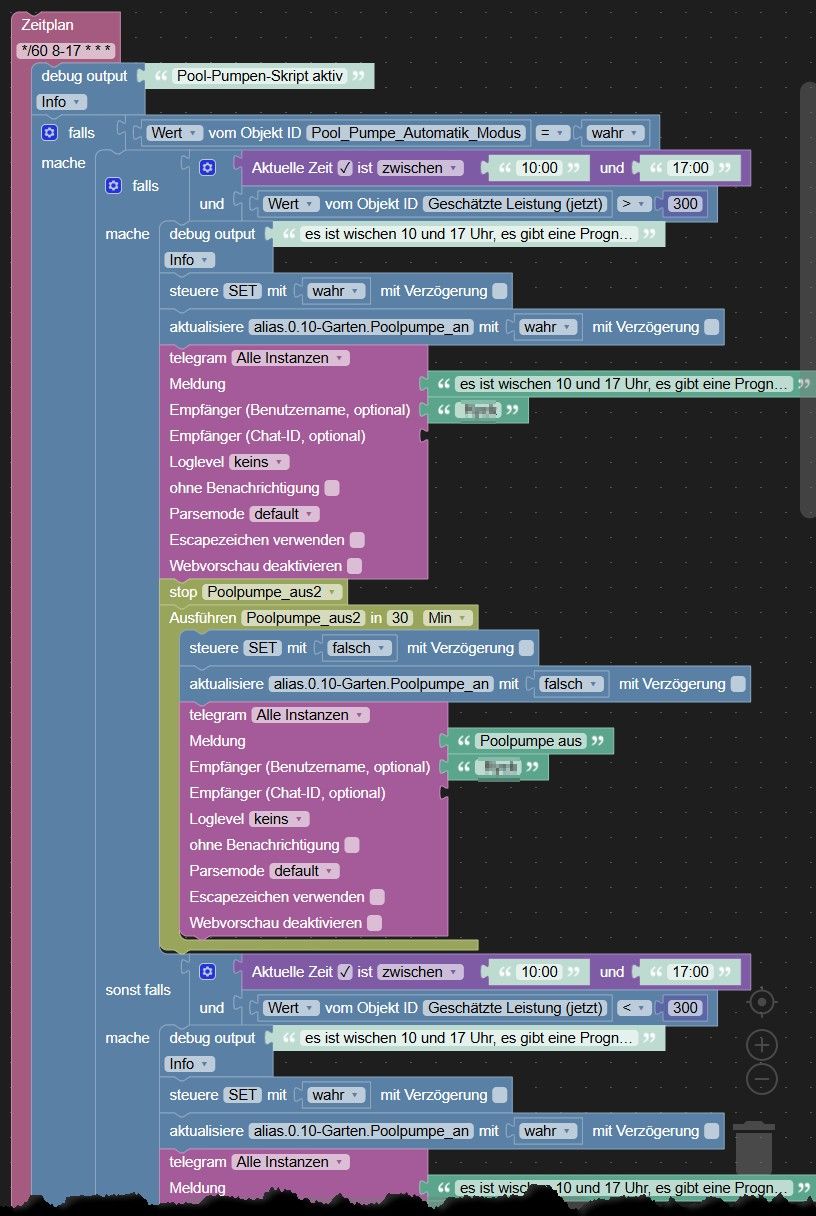Open gear settings on nested falls block
Screen dimensions: 816x1216
tap(113, 185)
